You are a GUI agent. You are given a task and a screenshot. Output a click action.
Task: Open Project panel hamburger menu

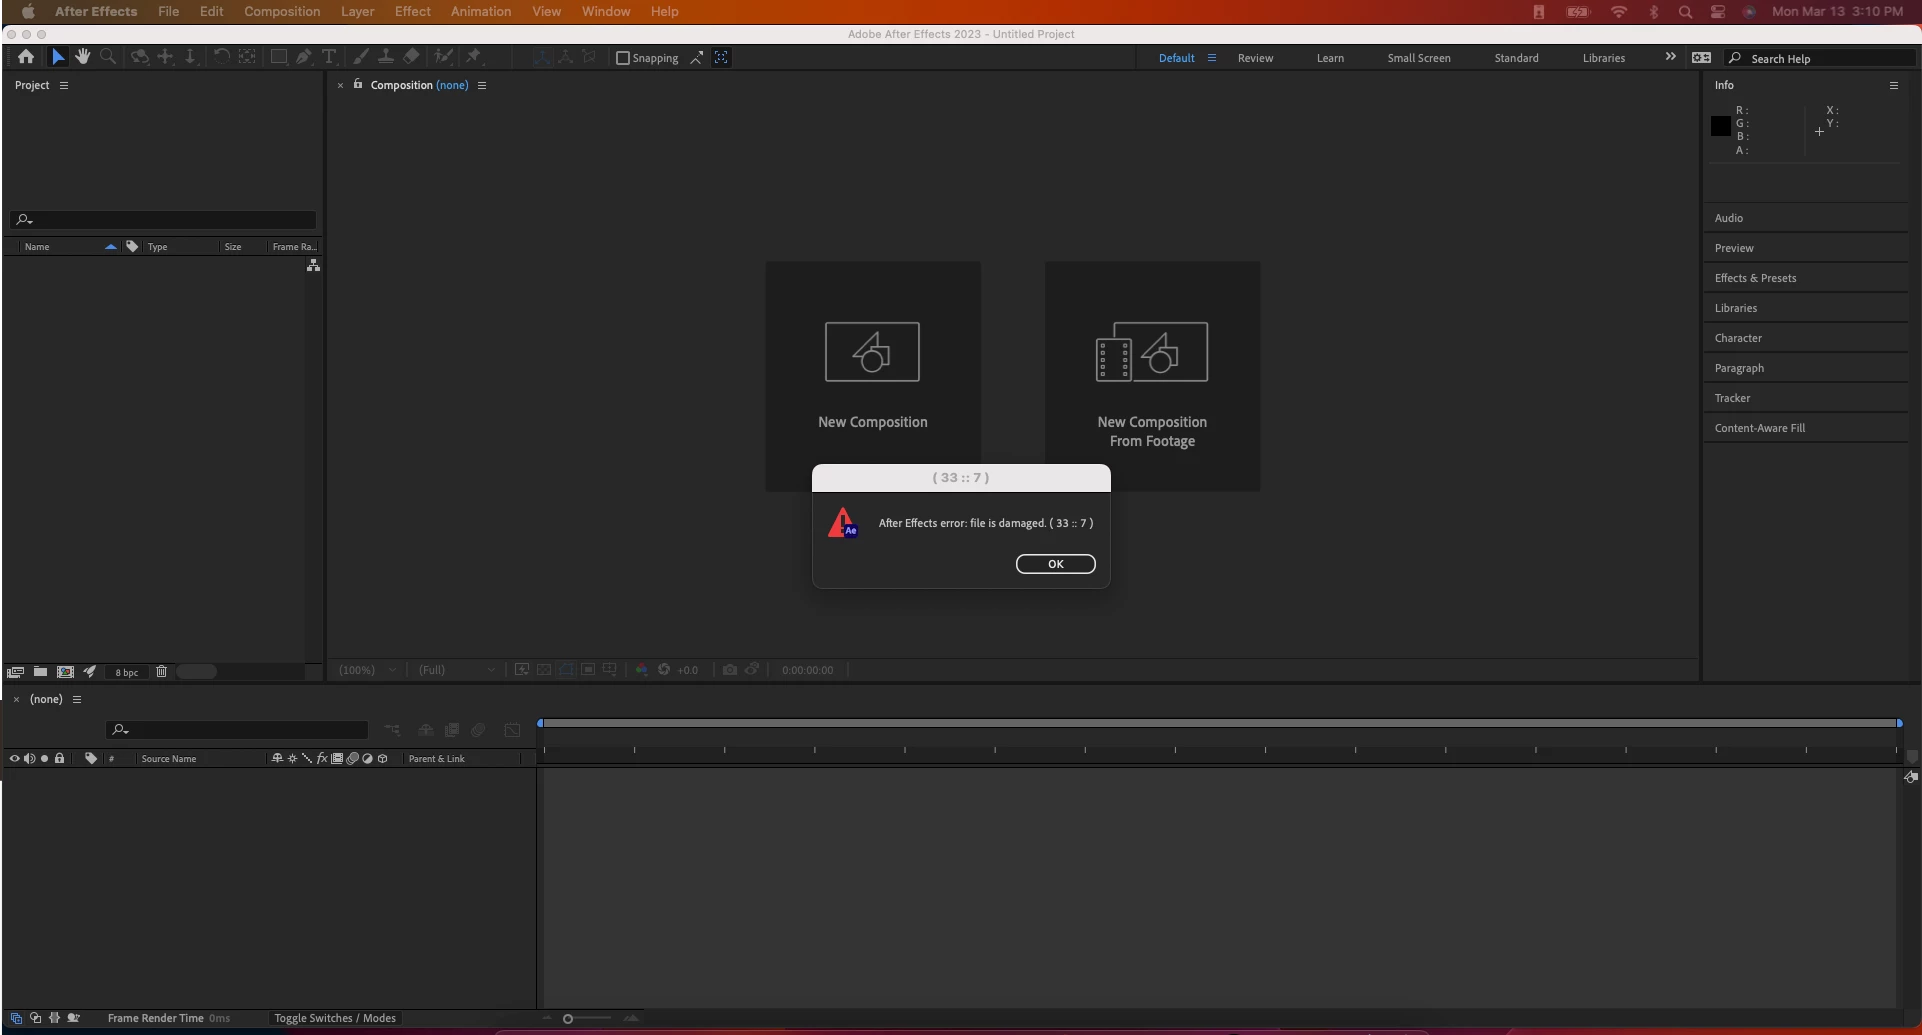[64, 85]
